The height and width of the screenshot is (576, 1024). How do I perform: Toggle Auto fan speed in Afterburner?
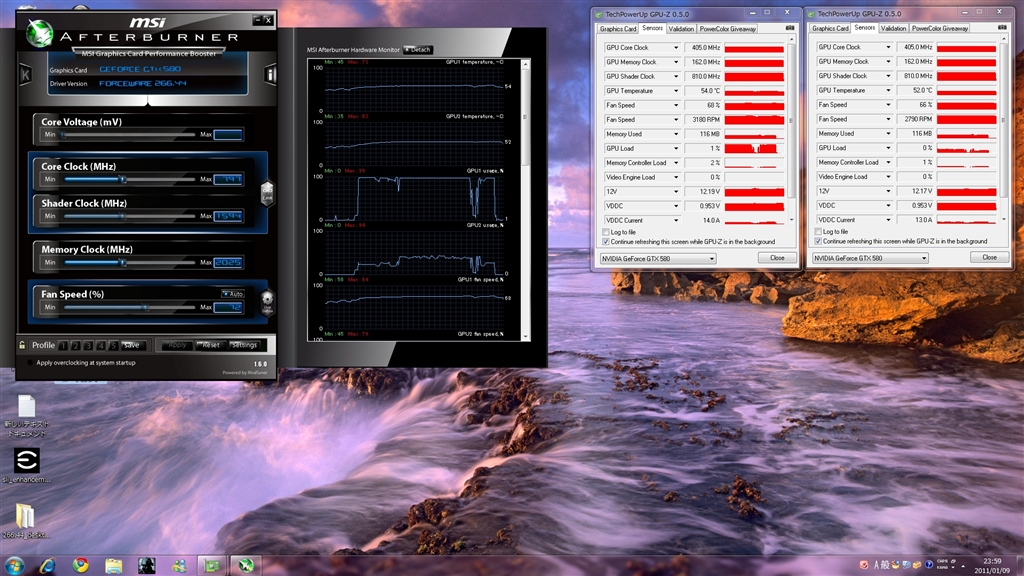tap(232, 294)
